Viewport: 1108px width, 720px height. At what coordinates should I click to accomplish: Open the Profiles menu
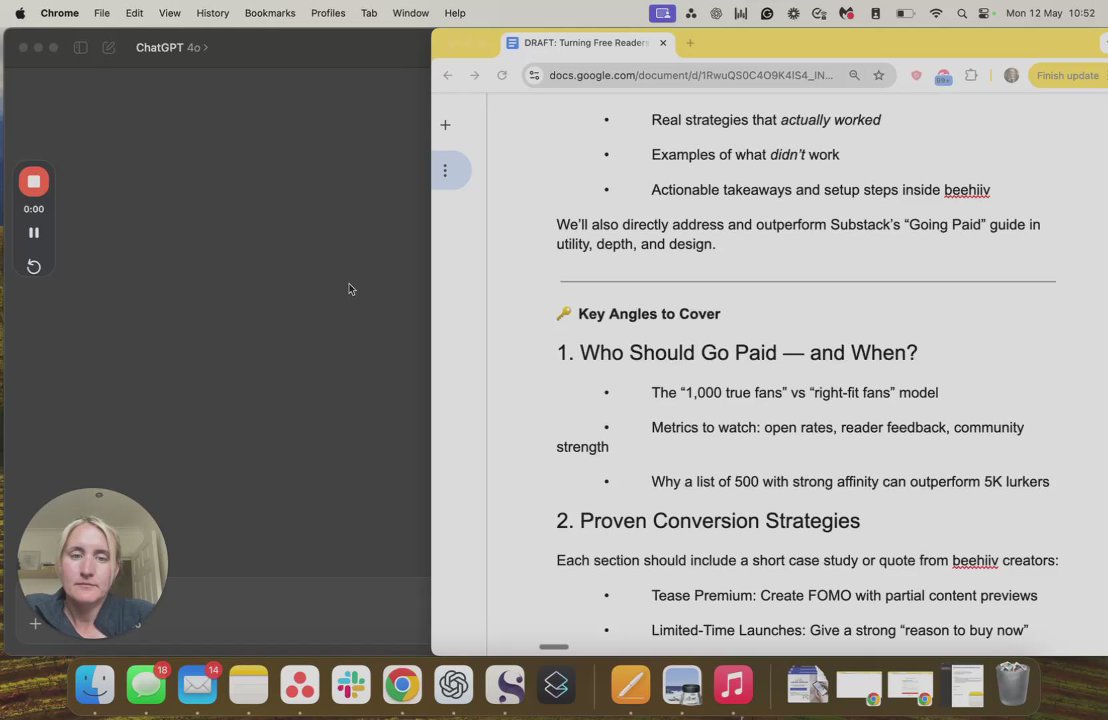click(328, 13)
